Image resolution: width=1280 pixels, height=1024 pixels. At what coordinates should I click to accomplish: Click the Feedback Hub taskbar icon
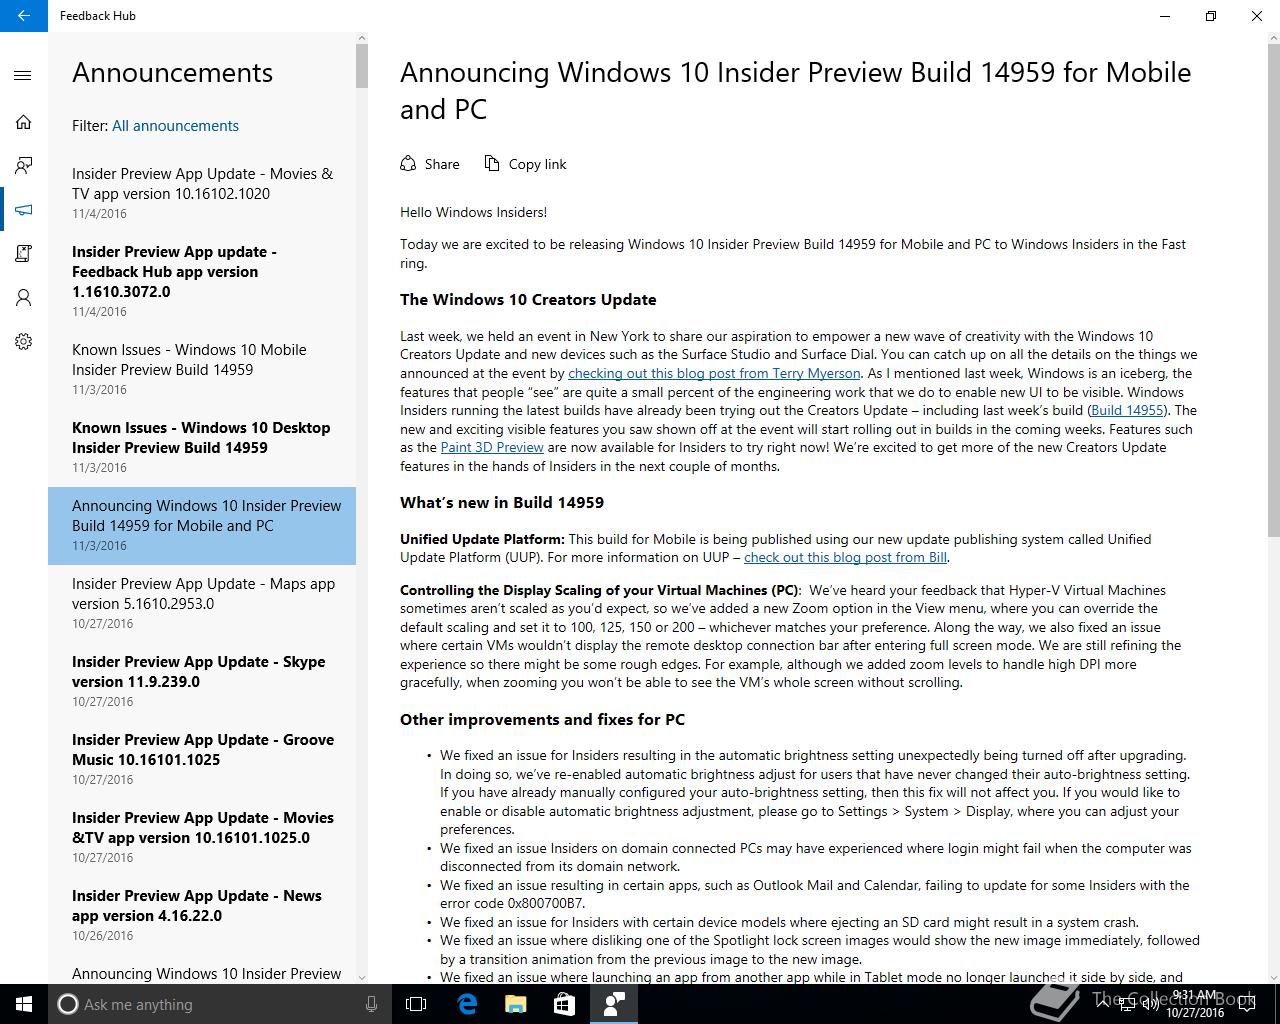pos(613,1004)
